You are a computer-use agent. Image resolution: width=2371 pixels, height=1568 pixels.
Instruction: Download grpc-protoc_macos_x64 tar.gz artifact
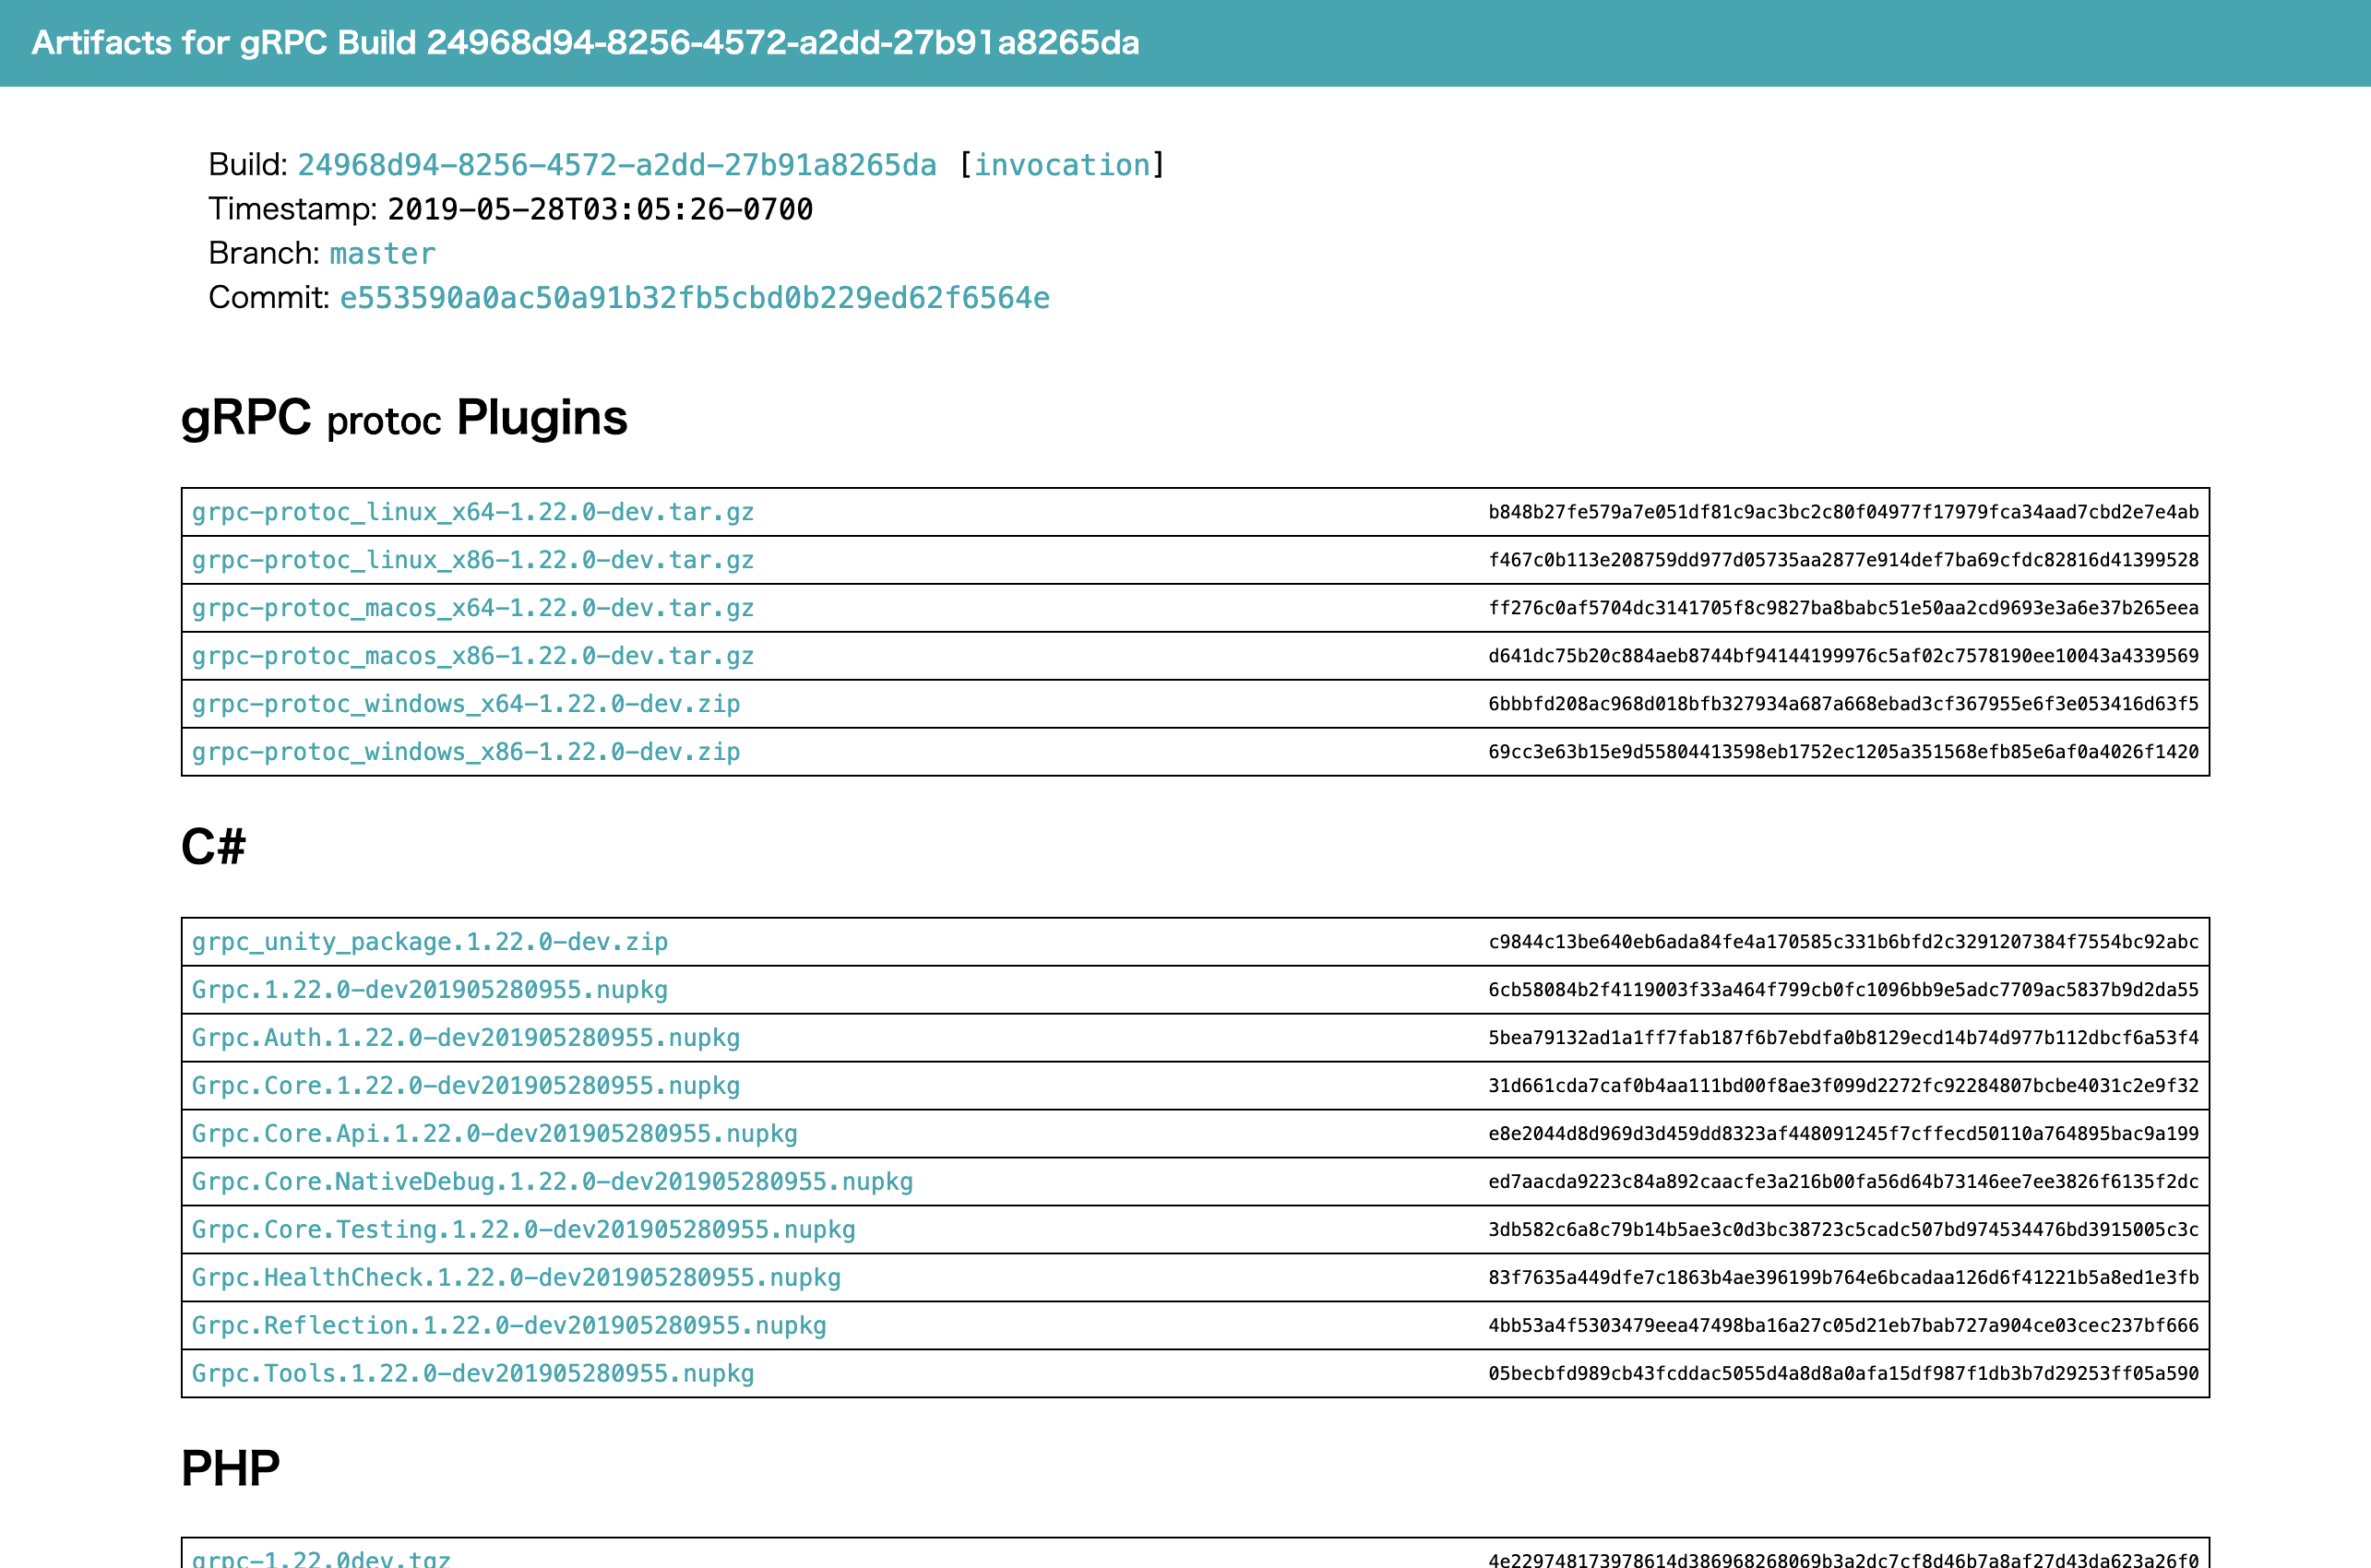pos(472,608)
